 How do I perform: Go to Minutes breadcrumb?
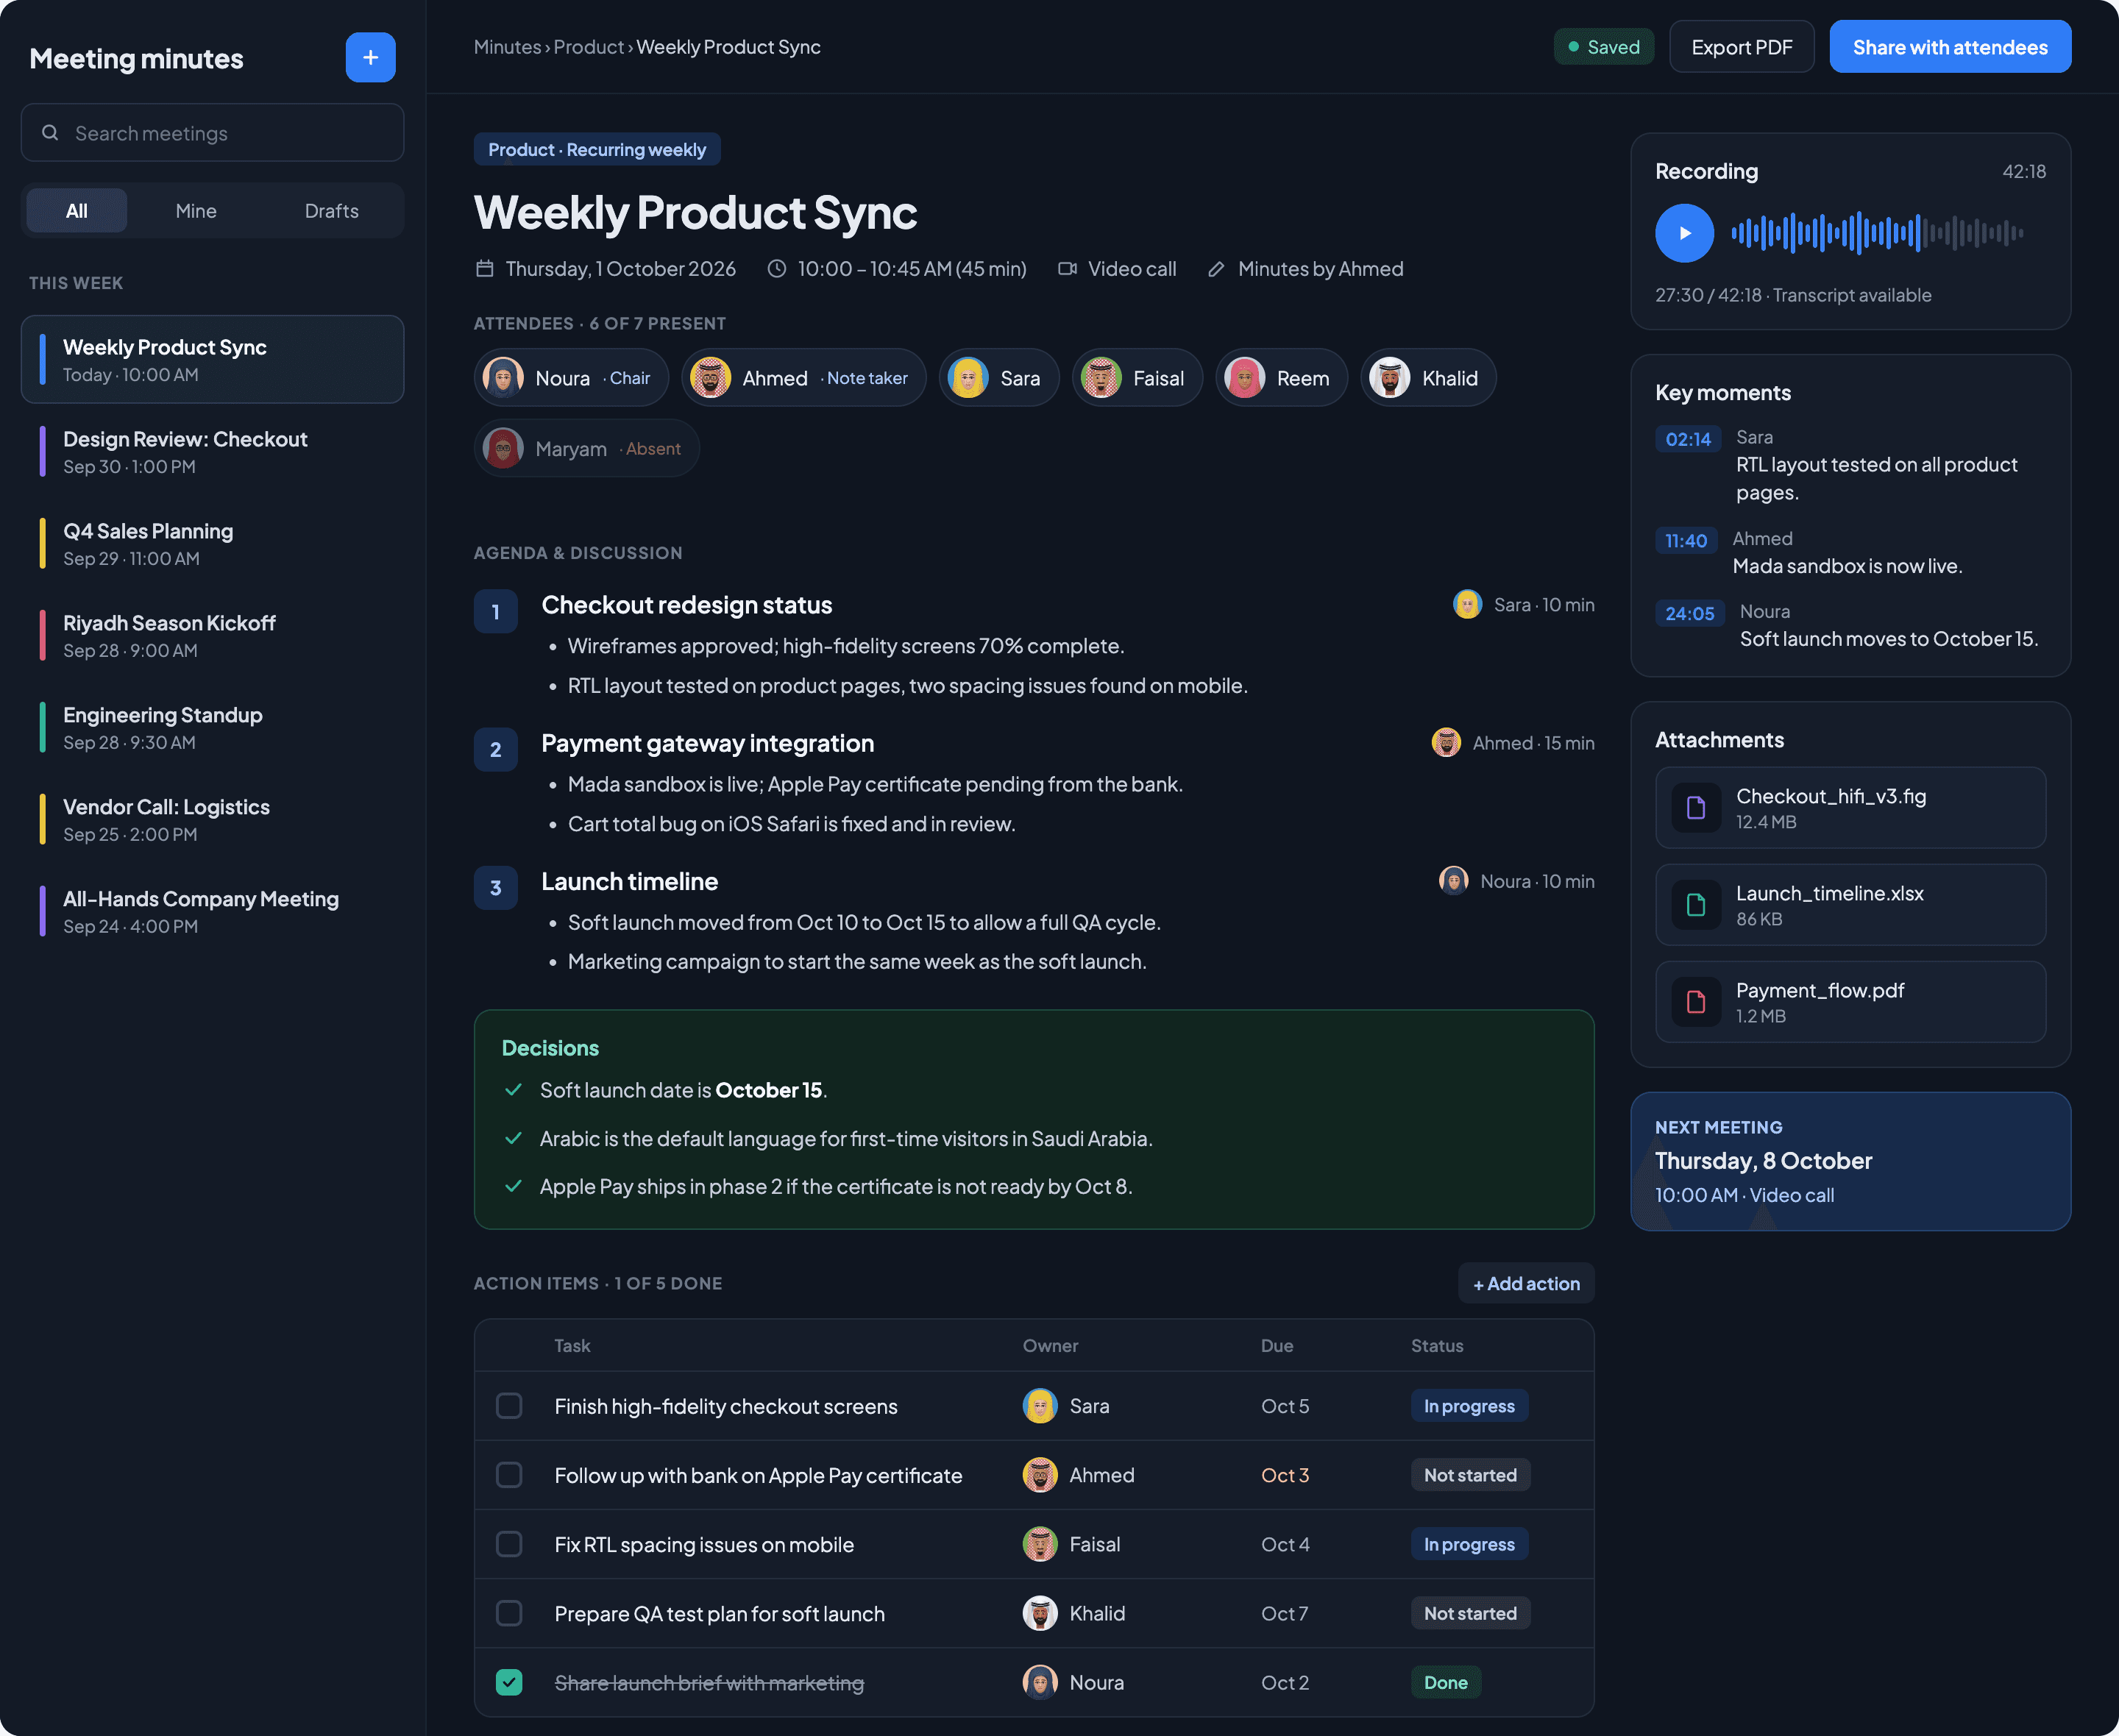click(x=507, y=47)
